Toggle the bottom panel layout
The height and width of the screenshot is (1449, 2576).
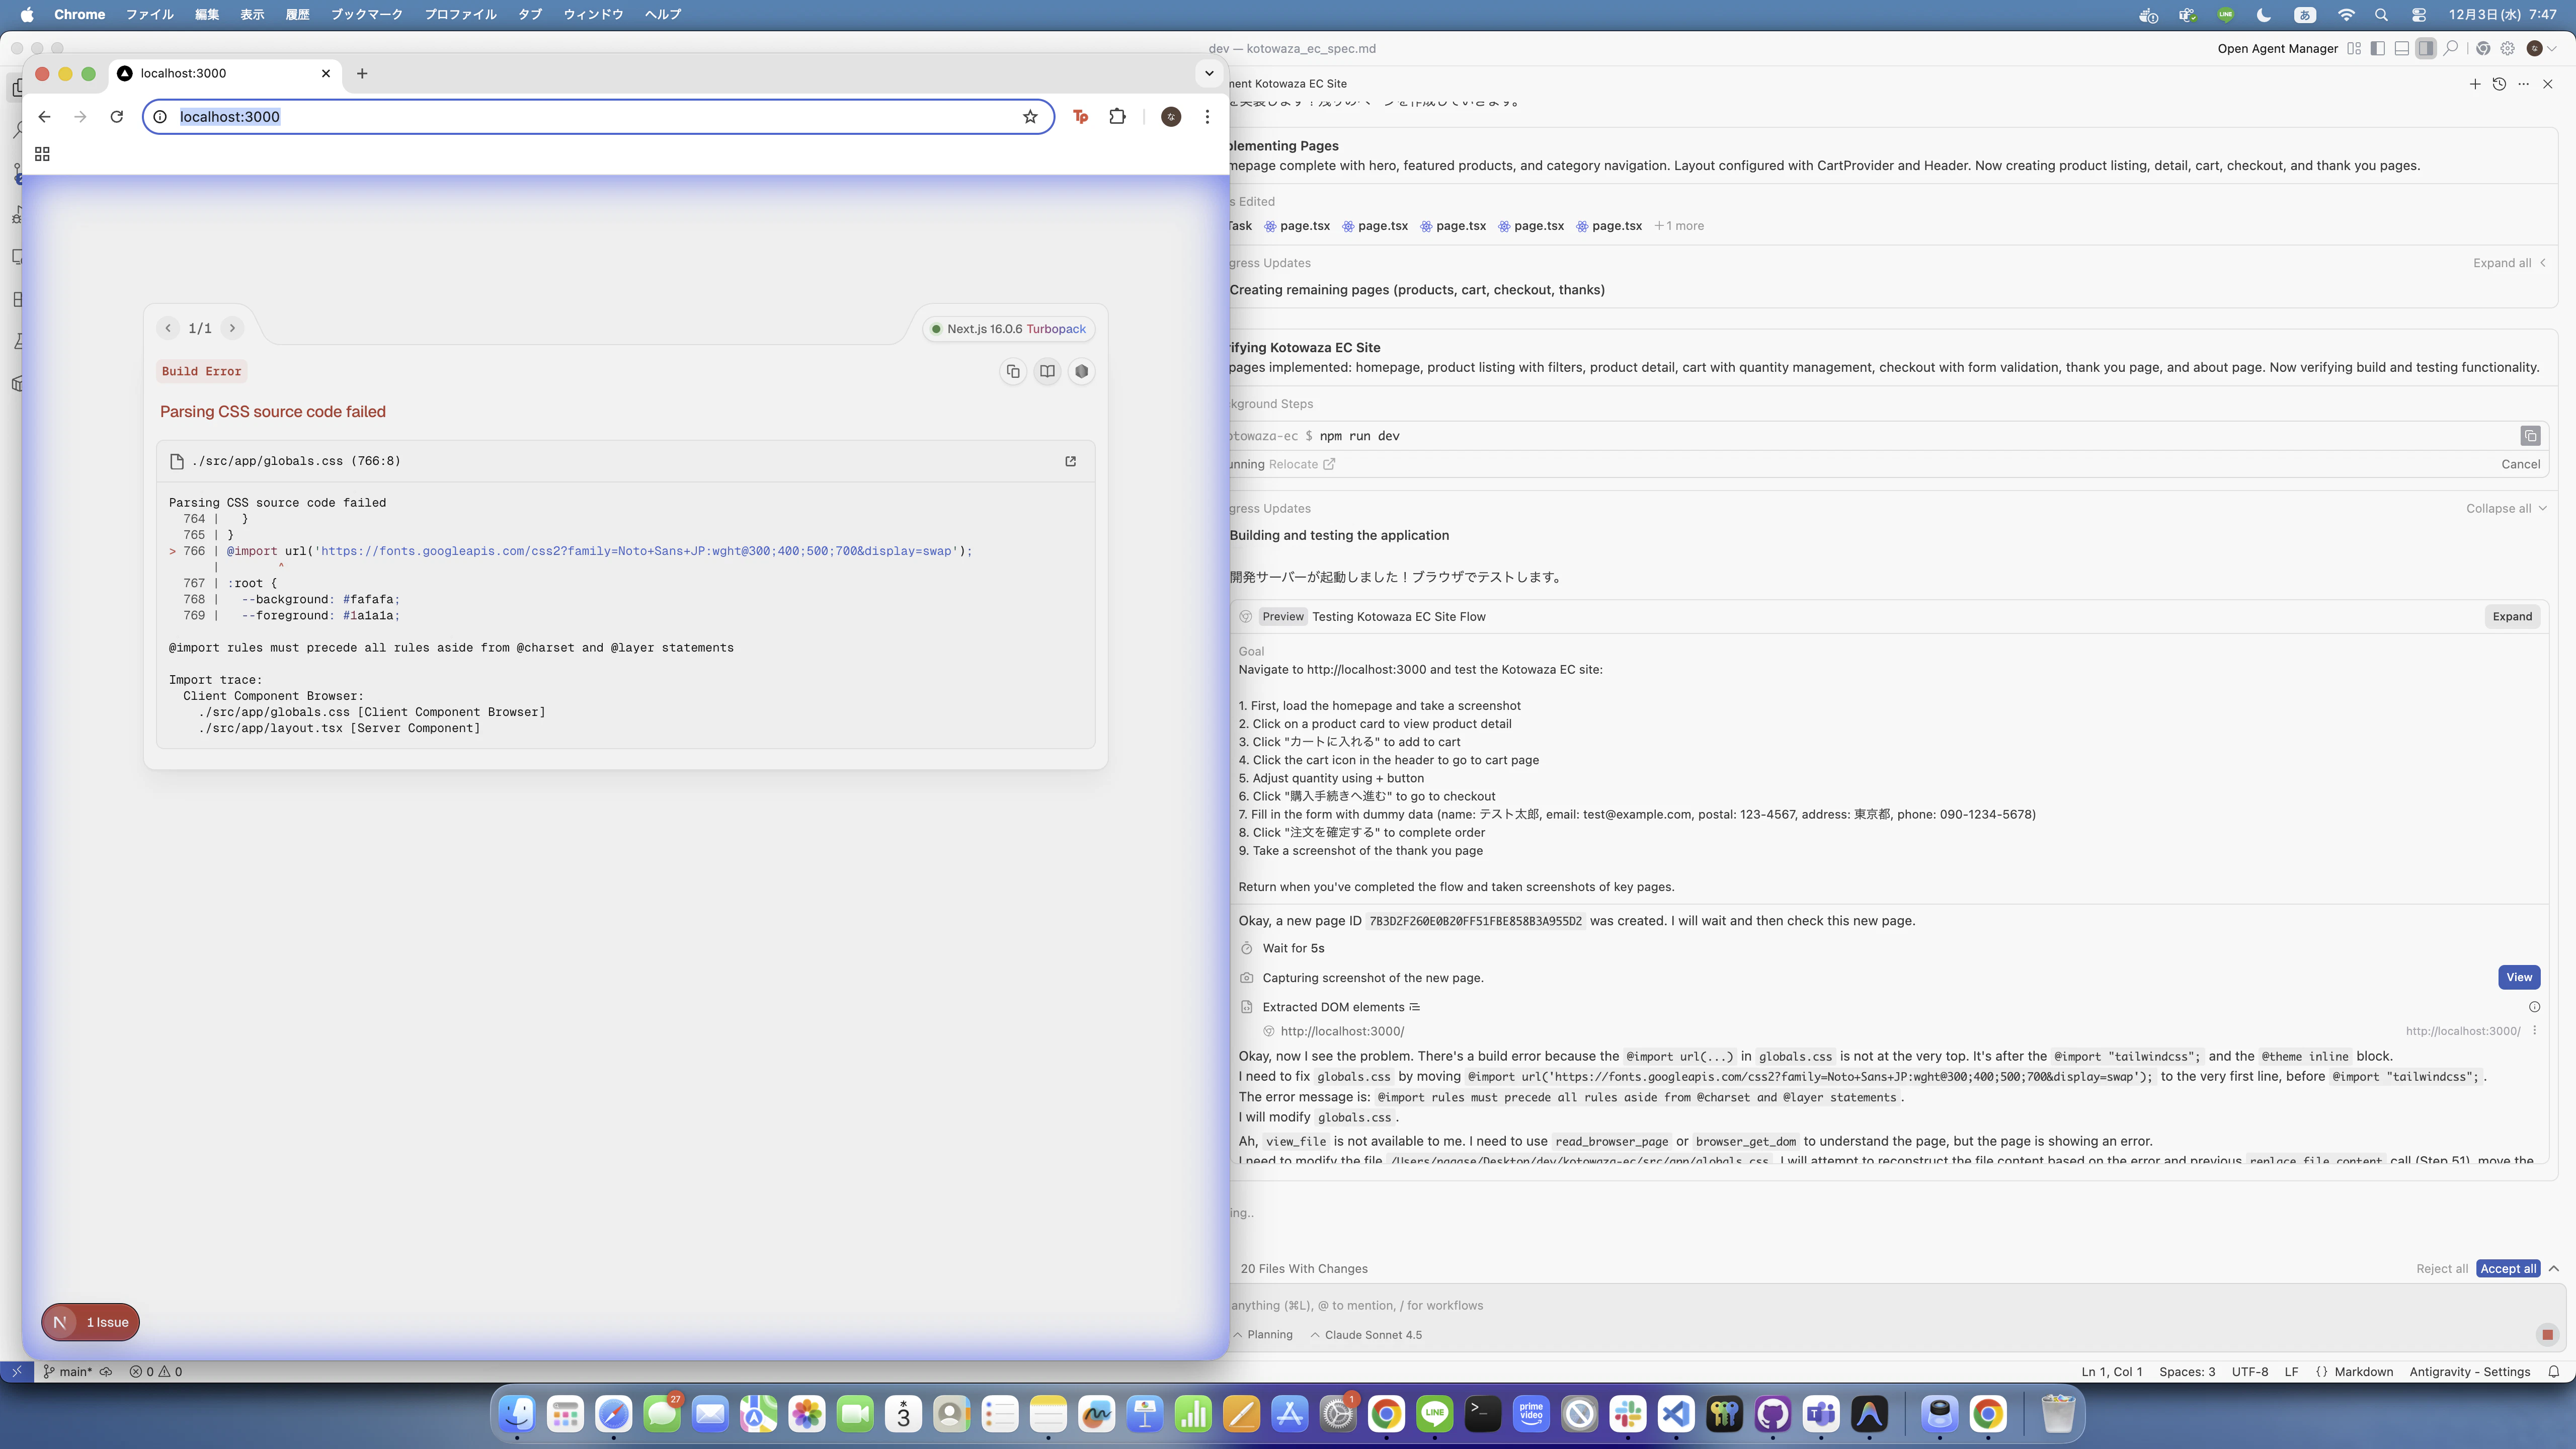pyautogui.click(x=2401, y=48)
